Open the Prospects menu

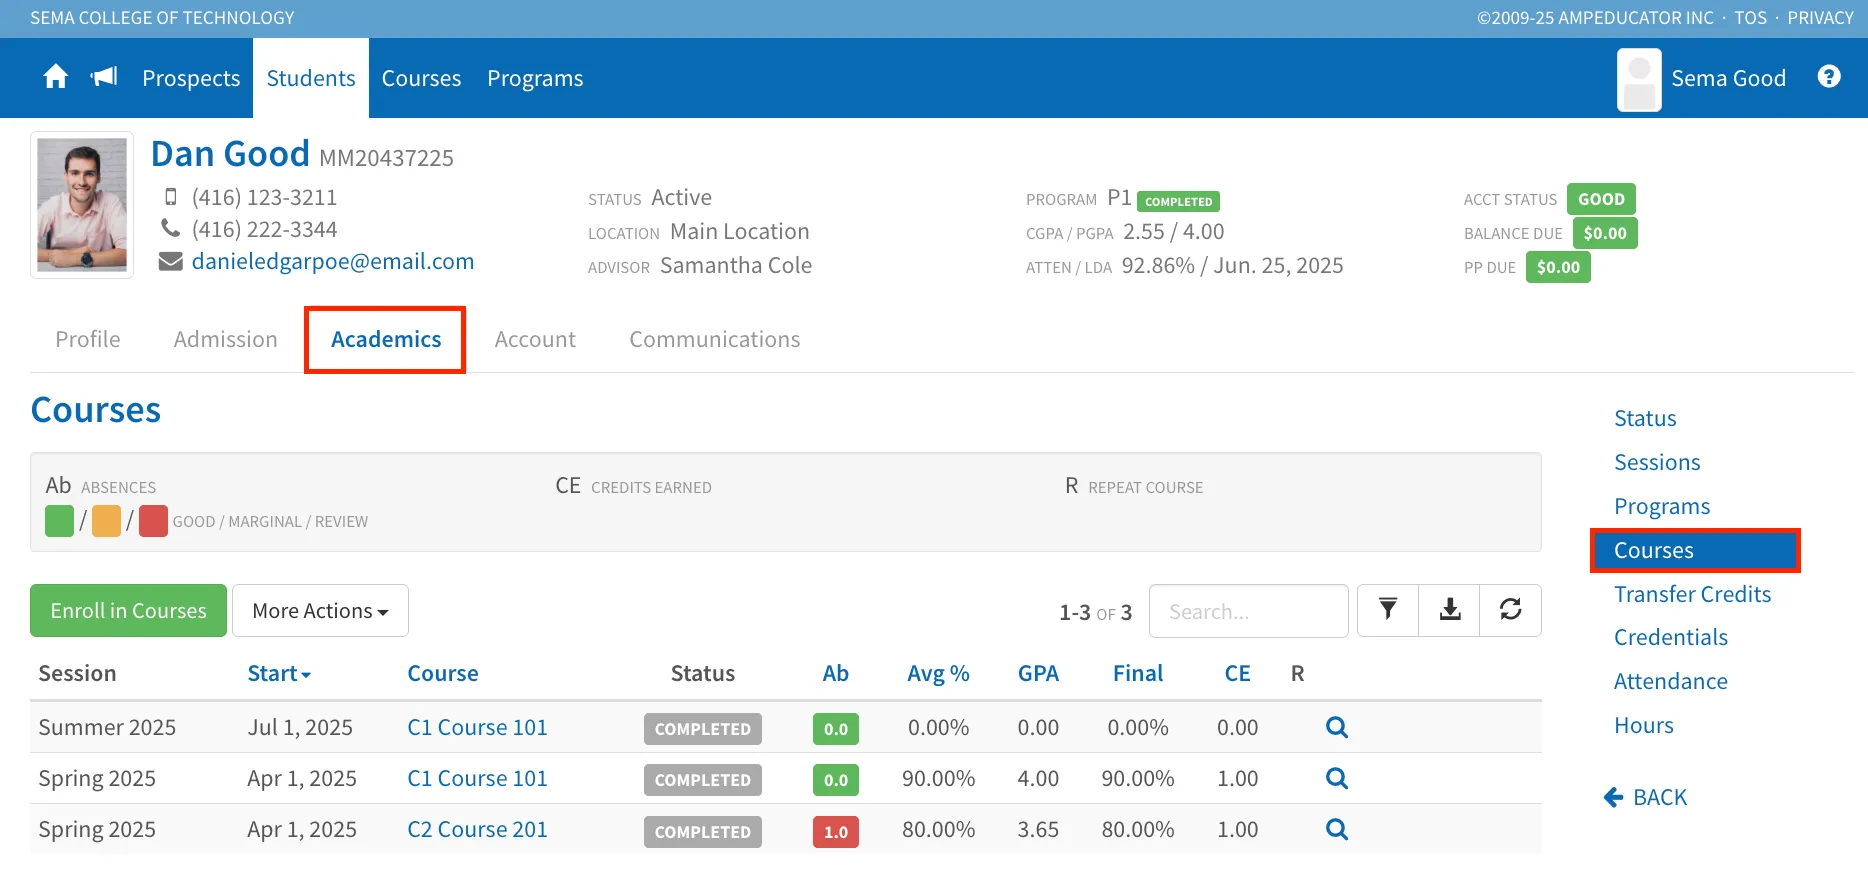(x=191, y=78)
